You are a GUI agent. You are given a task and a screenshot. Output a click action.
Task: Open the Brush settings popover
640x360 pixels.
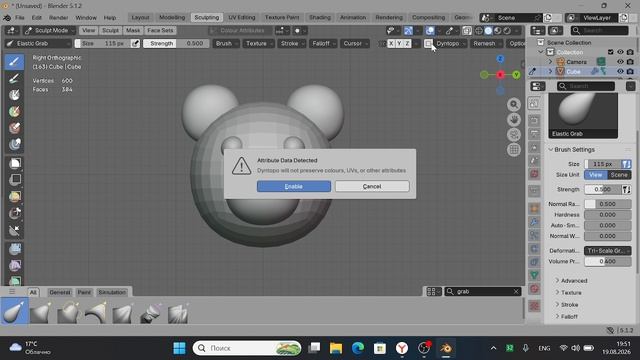click(x=226, y=43)
